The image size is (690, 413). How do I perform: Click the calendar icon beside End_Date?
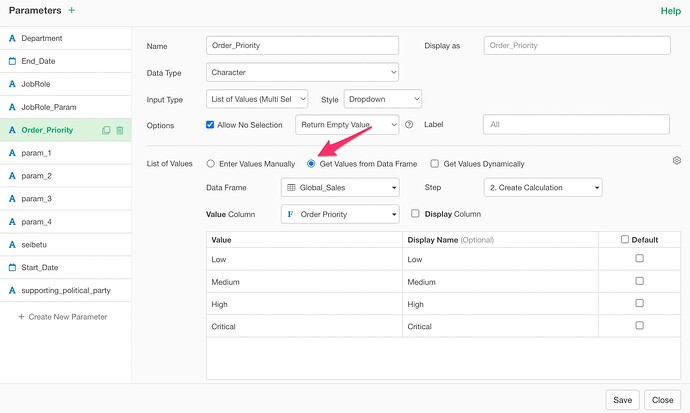click(12, 61)
